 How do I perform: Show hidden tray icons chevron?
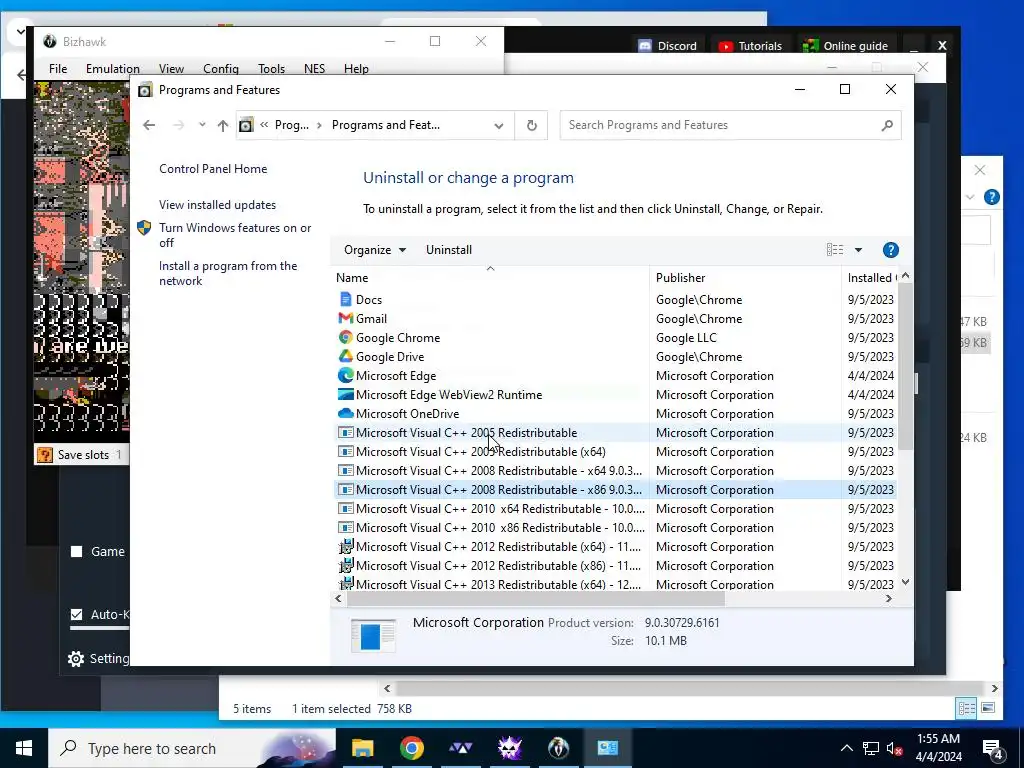click(x=846, y=748)
